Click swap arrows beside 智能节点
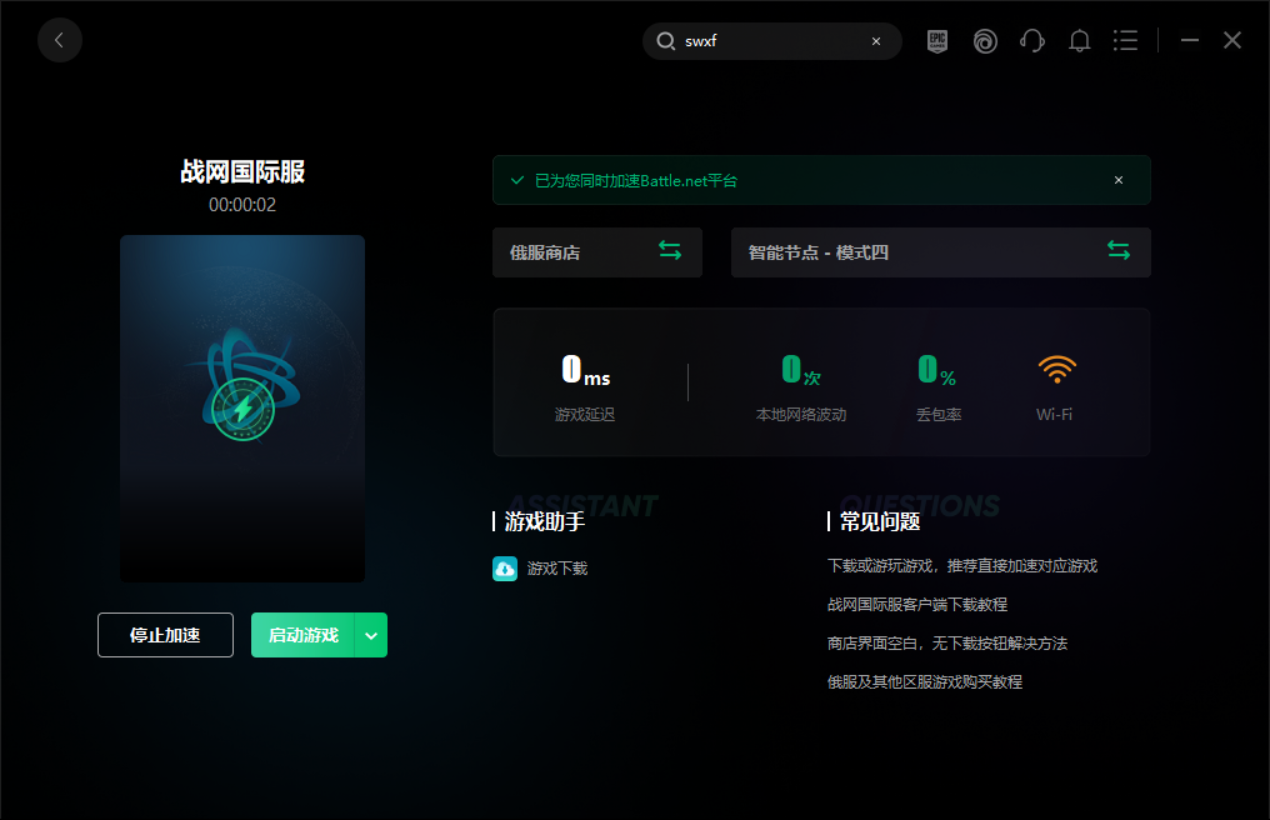The width and height of the screenshot is (1270, 820). (x=1119, y=251)
